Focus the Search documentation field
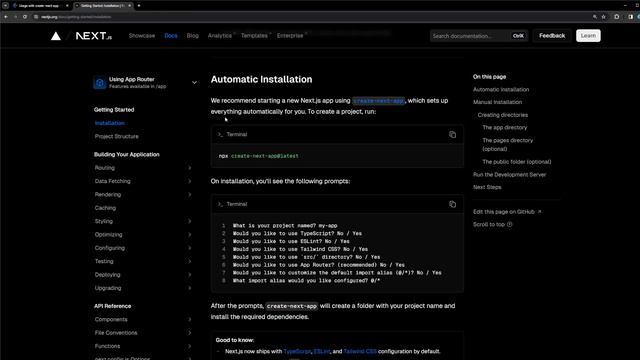Image resolution: width=640 pixels, height=360 pixels. 479,36
